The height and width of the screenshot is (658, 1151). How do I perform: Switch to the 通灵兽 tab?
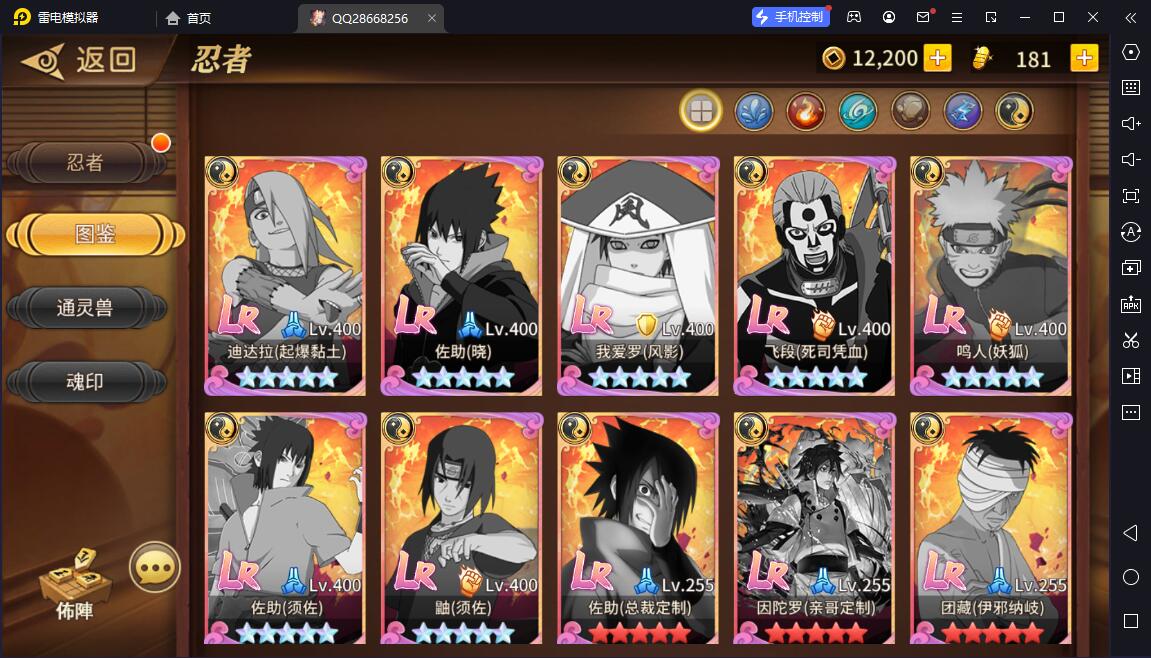[x=86, y=307]
